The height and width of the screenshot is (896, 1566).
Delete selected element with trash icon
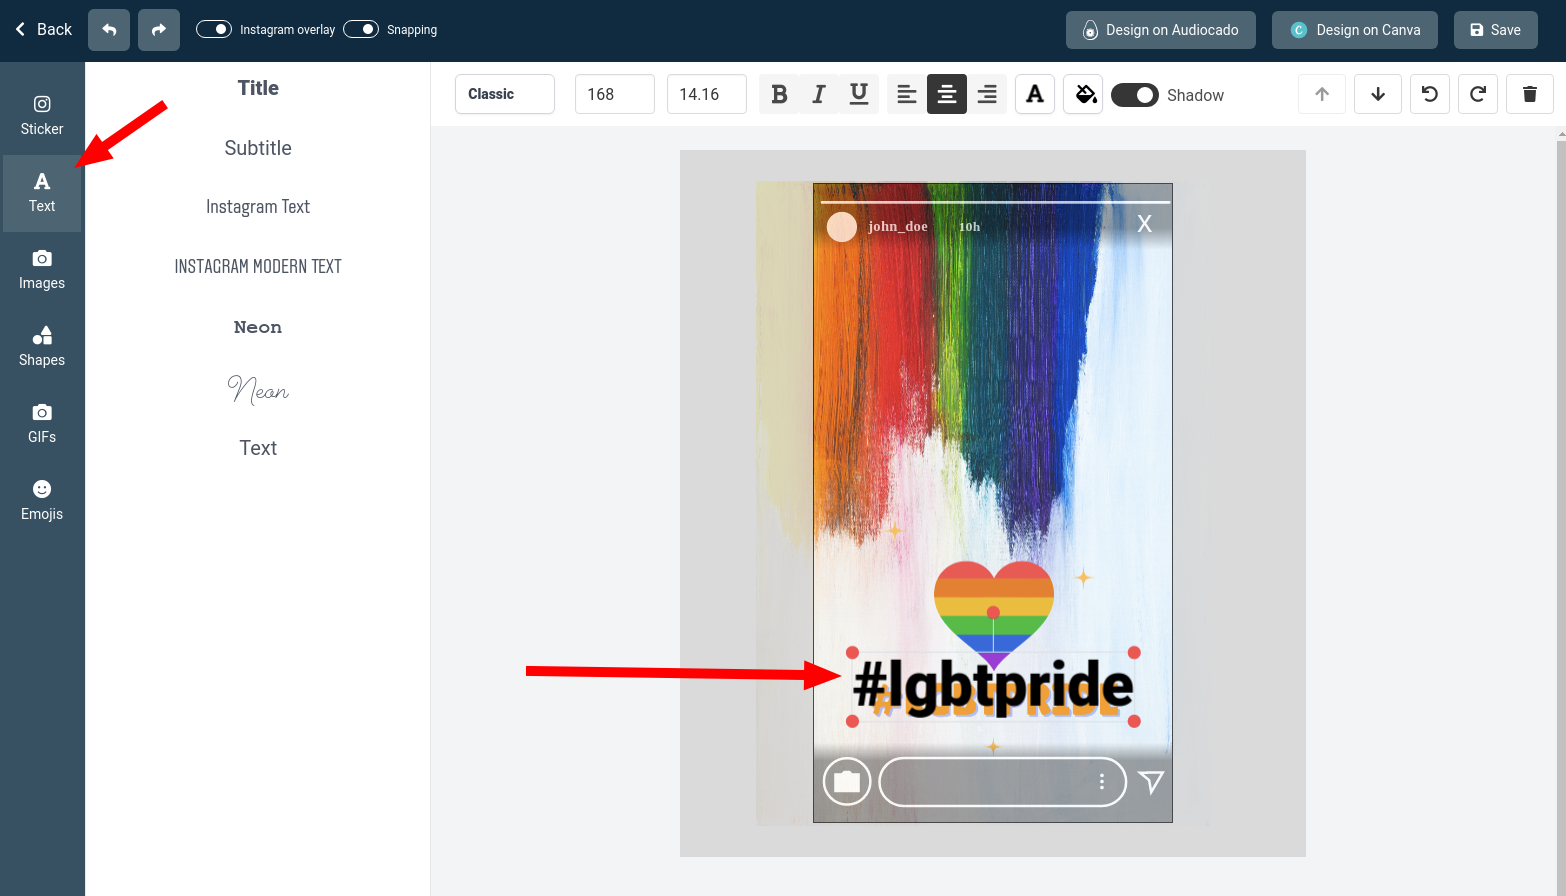click(1529, 94)
